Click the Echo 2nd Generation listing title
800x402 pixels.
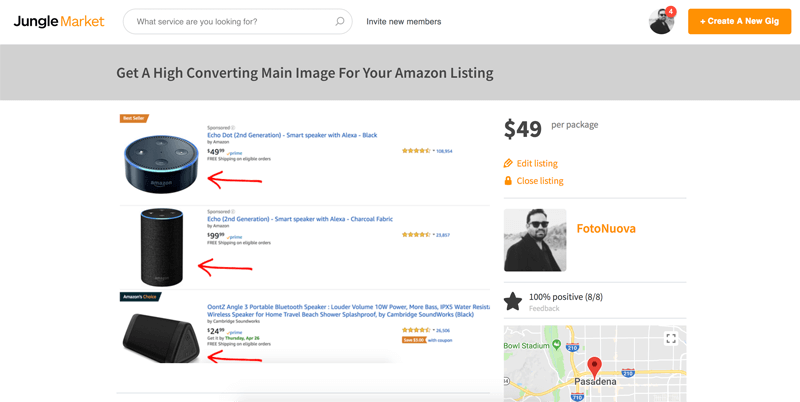point(300,219)
